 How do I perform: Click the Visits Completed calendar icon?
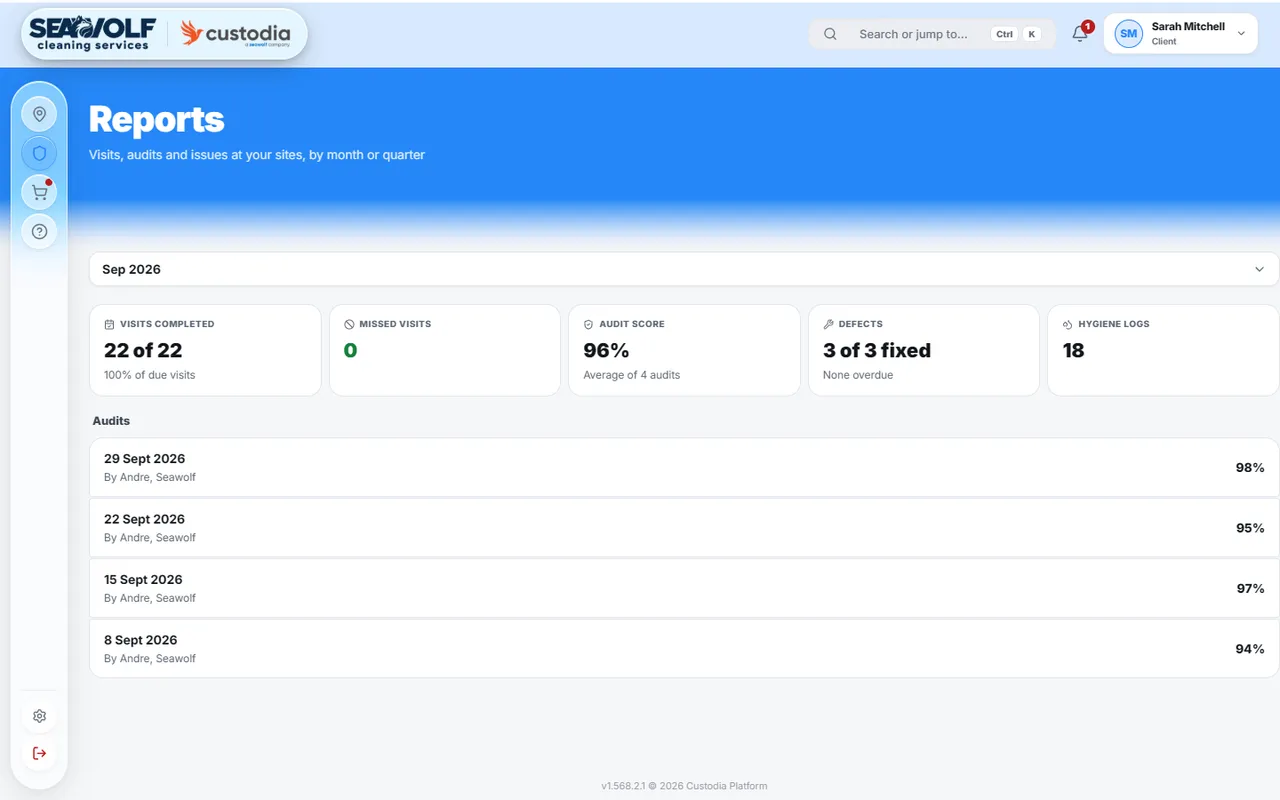pyautogui.click(x=109, y=324)
